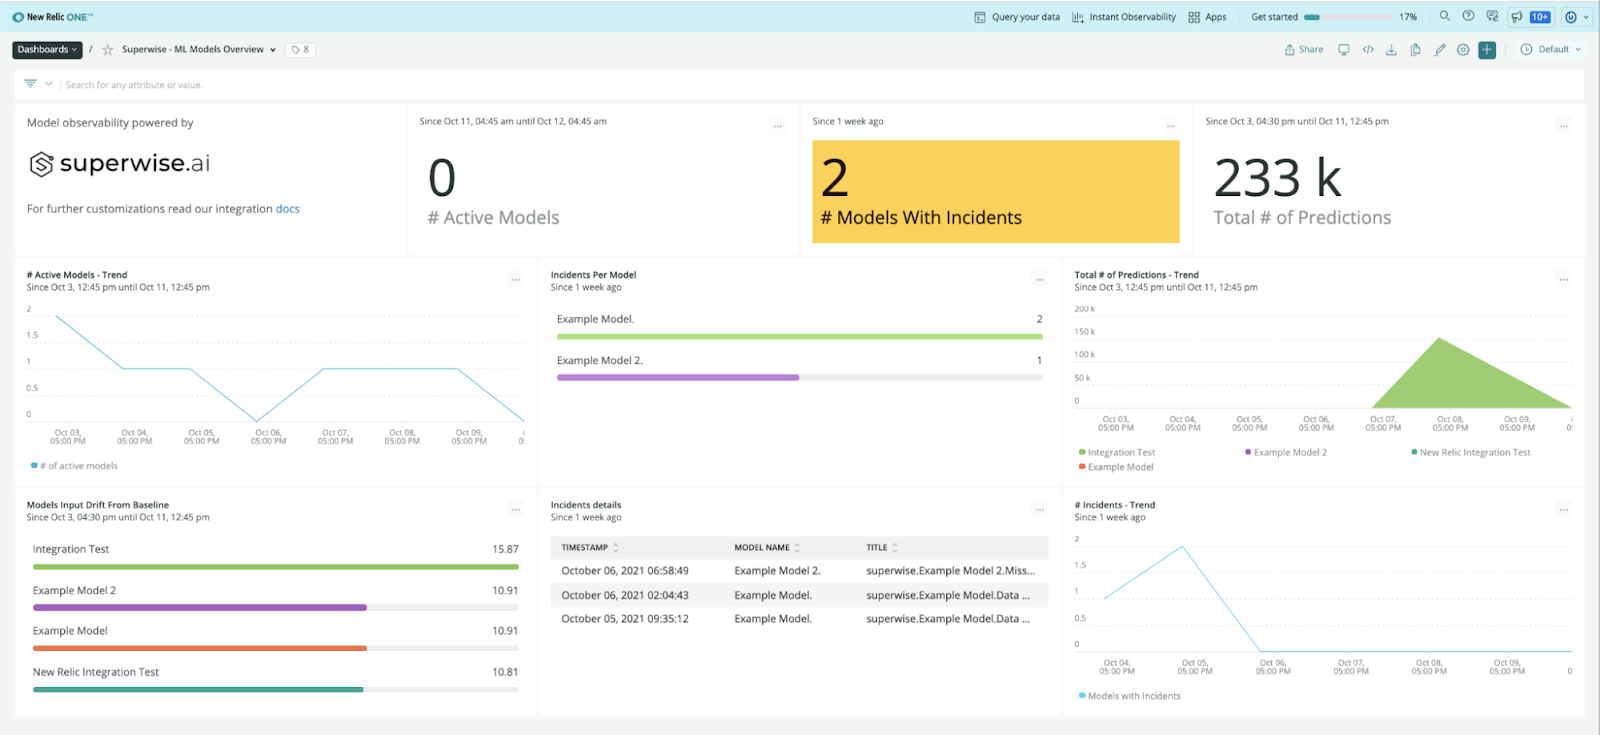Click the search attribute input field
Image resolution: width=1600 pixels, height=735 pixels.
[x=820, y=85]
